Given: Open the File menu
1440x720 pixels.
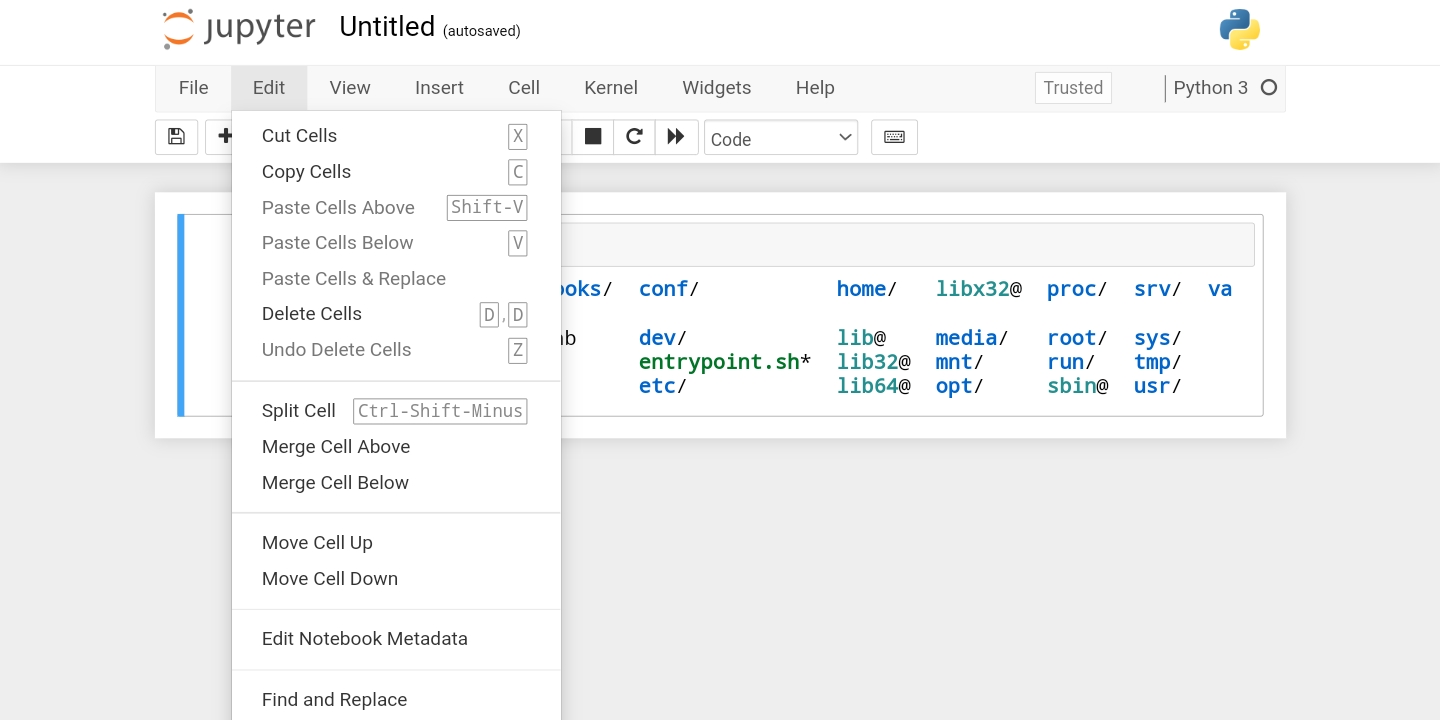Looking at the screenshot, I should coord(193,88).
